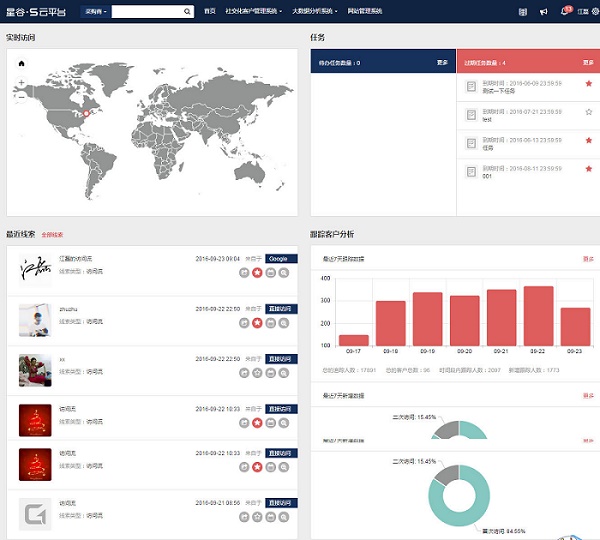
Task: Click the megaphone announcements icon in header
Action: tap(544, 11)
